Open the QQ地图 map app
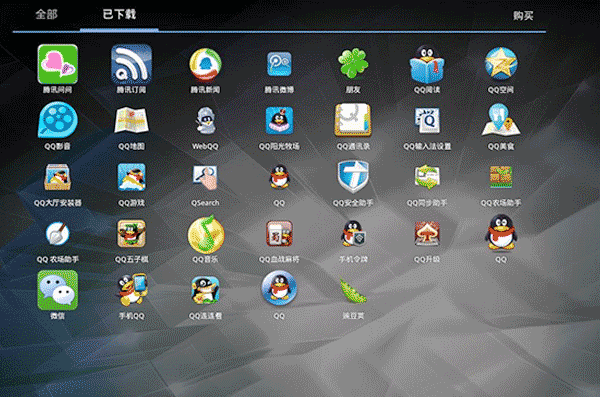 pos(132,120)
